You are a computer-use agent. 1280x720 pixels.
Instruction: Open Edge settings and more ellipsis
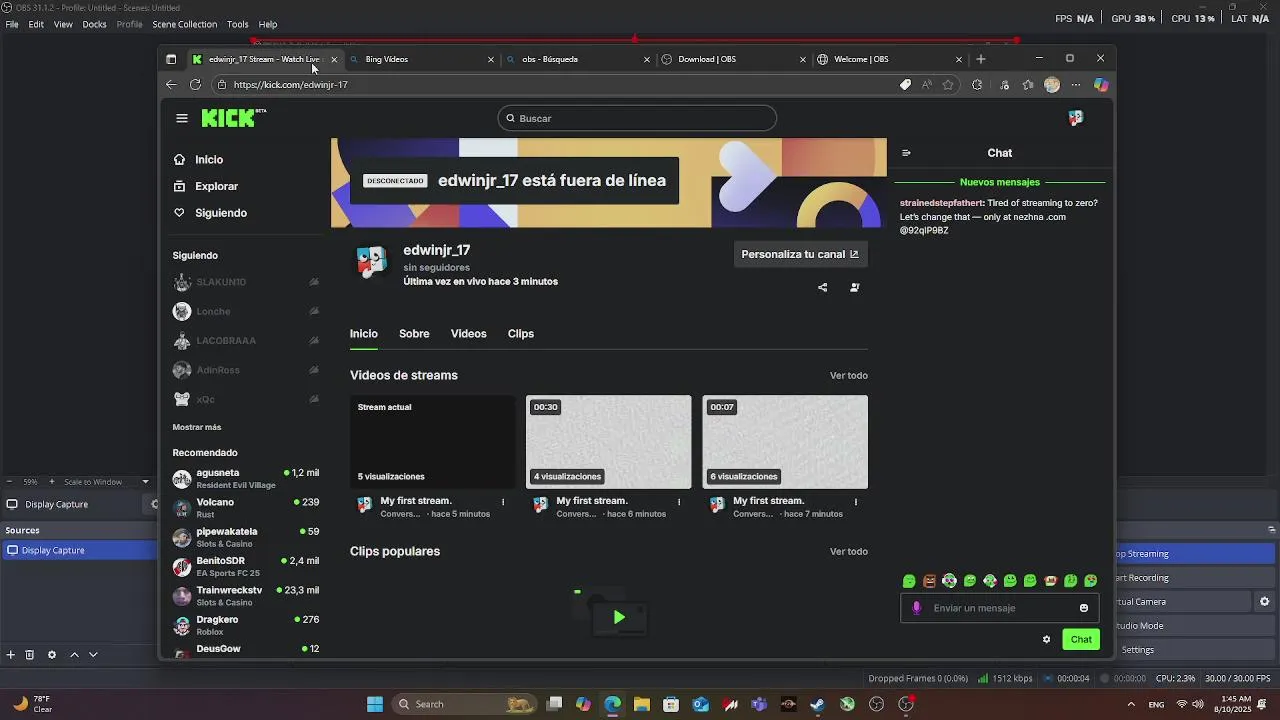click(1076, 85)
